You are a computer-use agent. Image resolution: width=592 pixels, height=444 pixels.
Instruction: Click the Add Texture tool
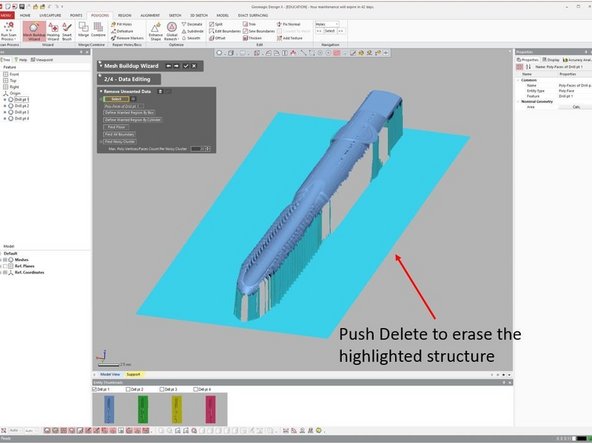tap(290, 38)
